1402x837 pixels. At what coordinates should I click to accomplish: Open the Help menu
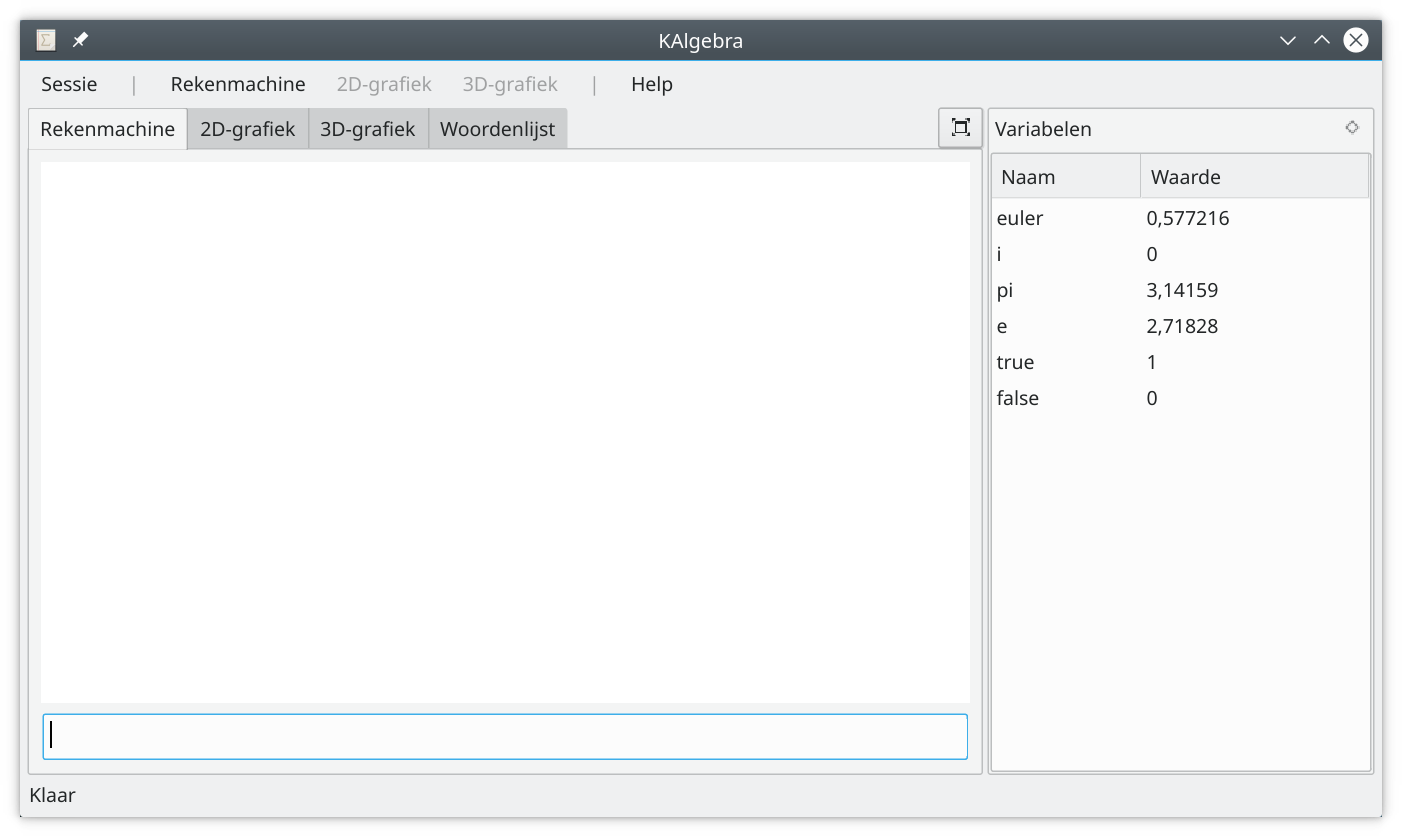click(x=652, y=84)
